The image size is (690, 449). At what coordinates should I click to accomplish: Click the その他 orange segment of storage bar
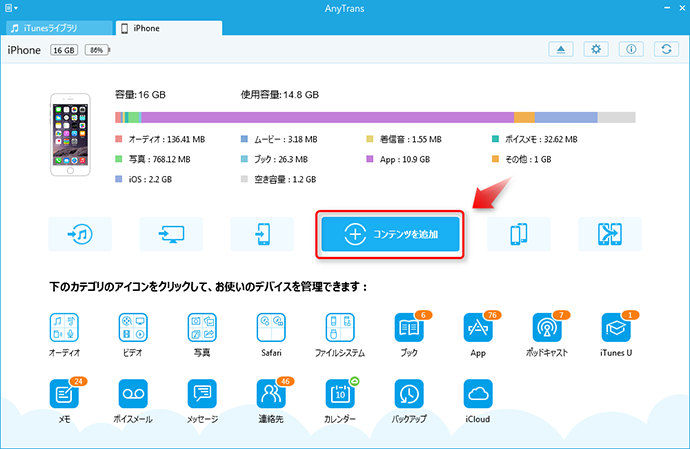[x=524, y=117]
